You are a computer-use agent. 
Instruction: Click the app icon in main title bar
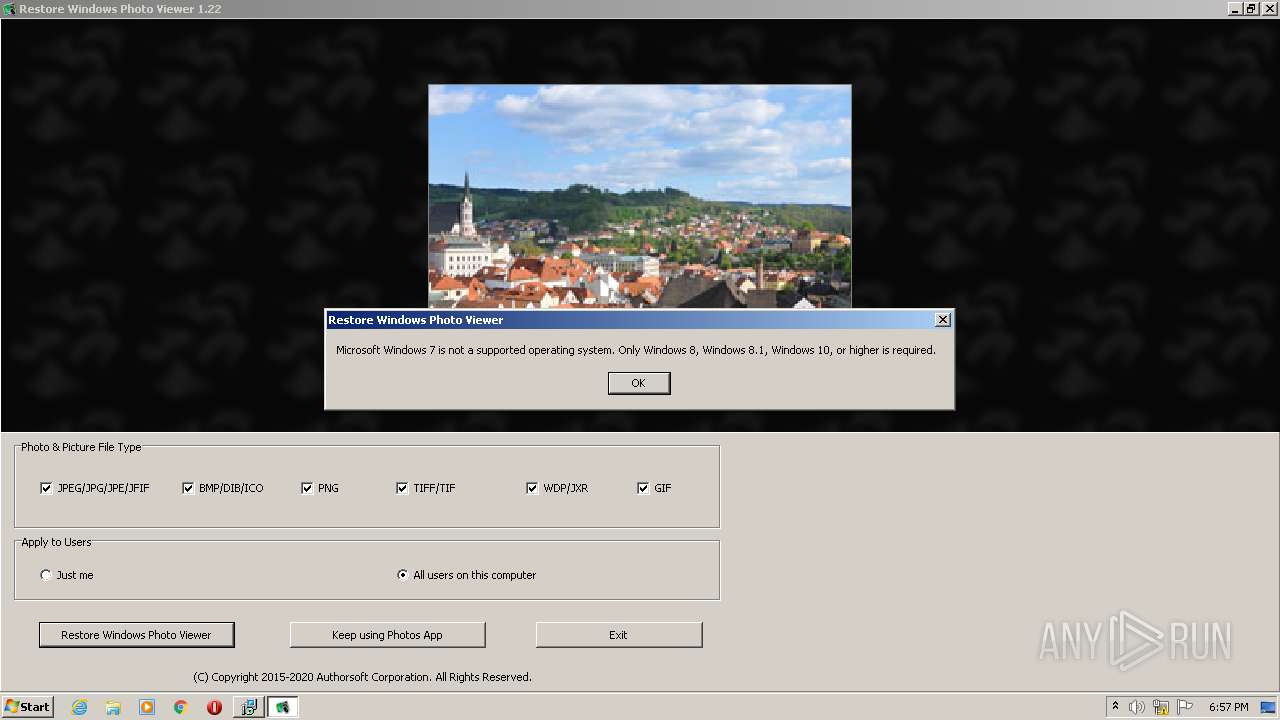click(x=9, y=9)
